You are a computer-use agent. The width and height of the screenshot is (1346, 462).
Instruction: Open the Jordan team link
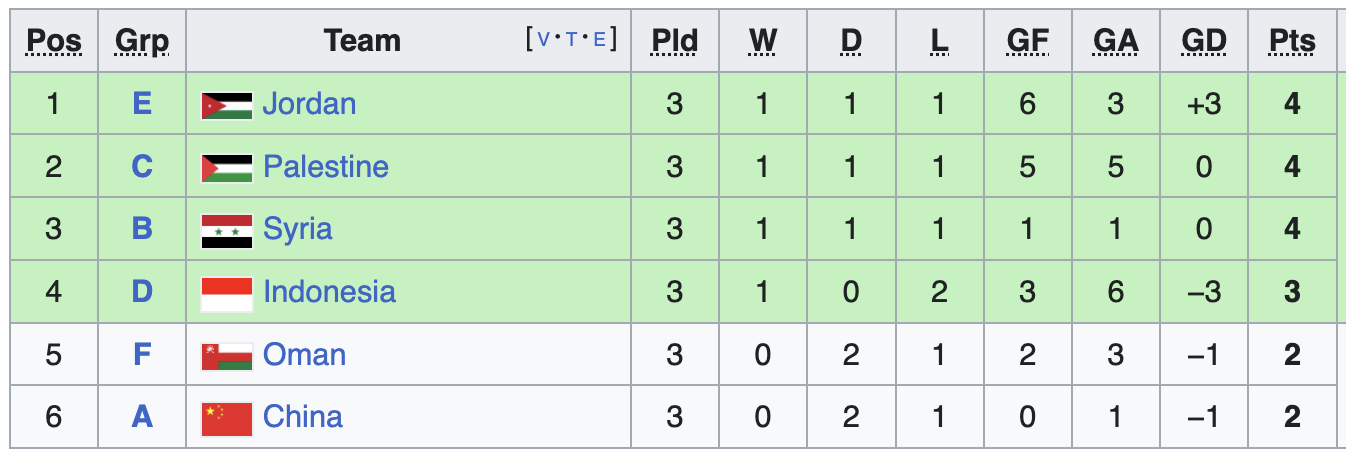[309, 104]
